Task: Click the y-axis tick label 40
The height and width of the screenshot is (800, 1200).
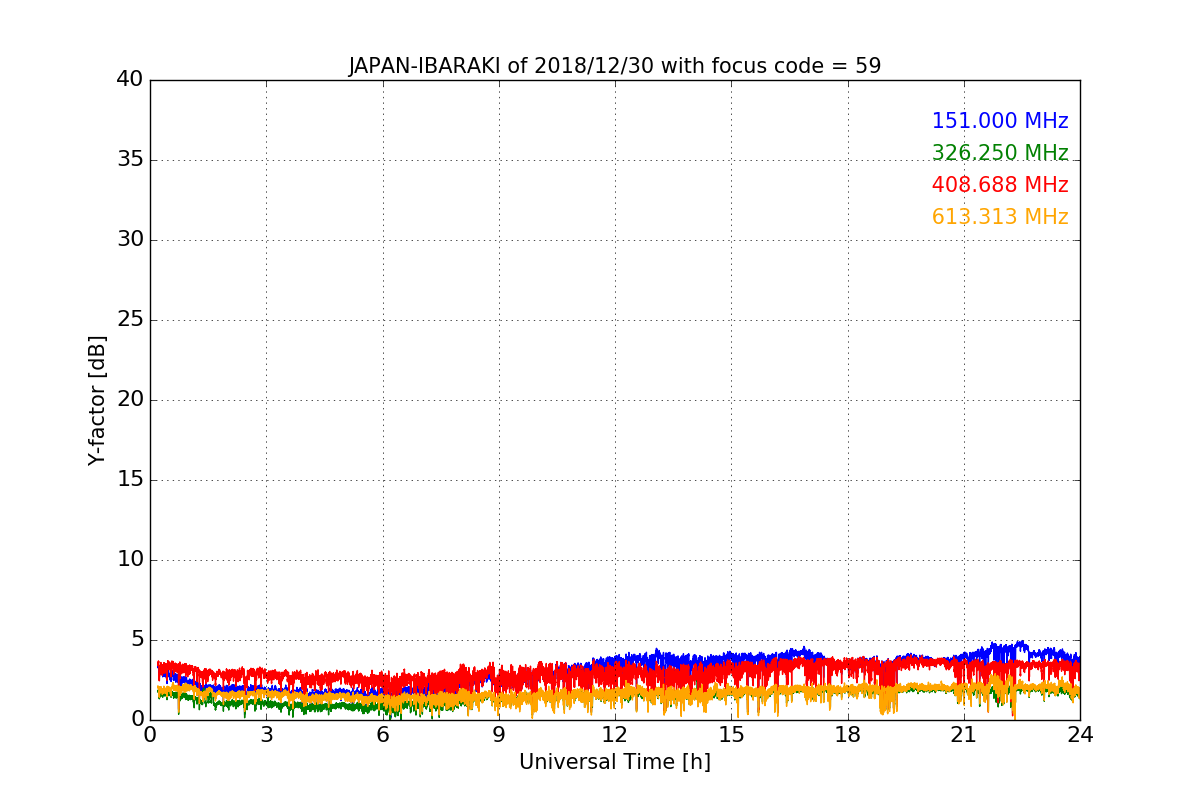Action: 130,79
